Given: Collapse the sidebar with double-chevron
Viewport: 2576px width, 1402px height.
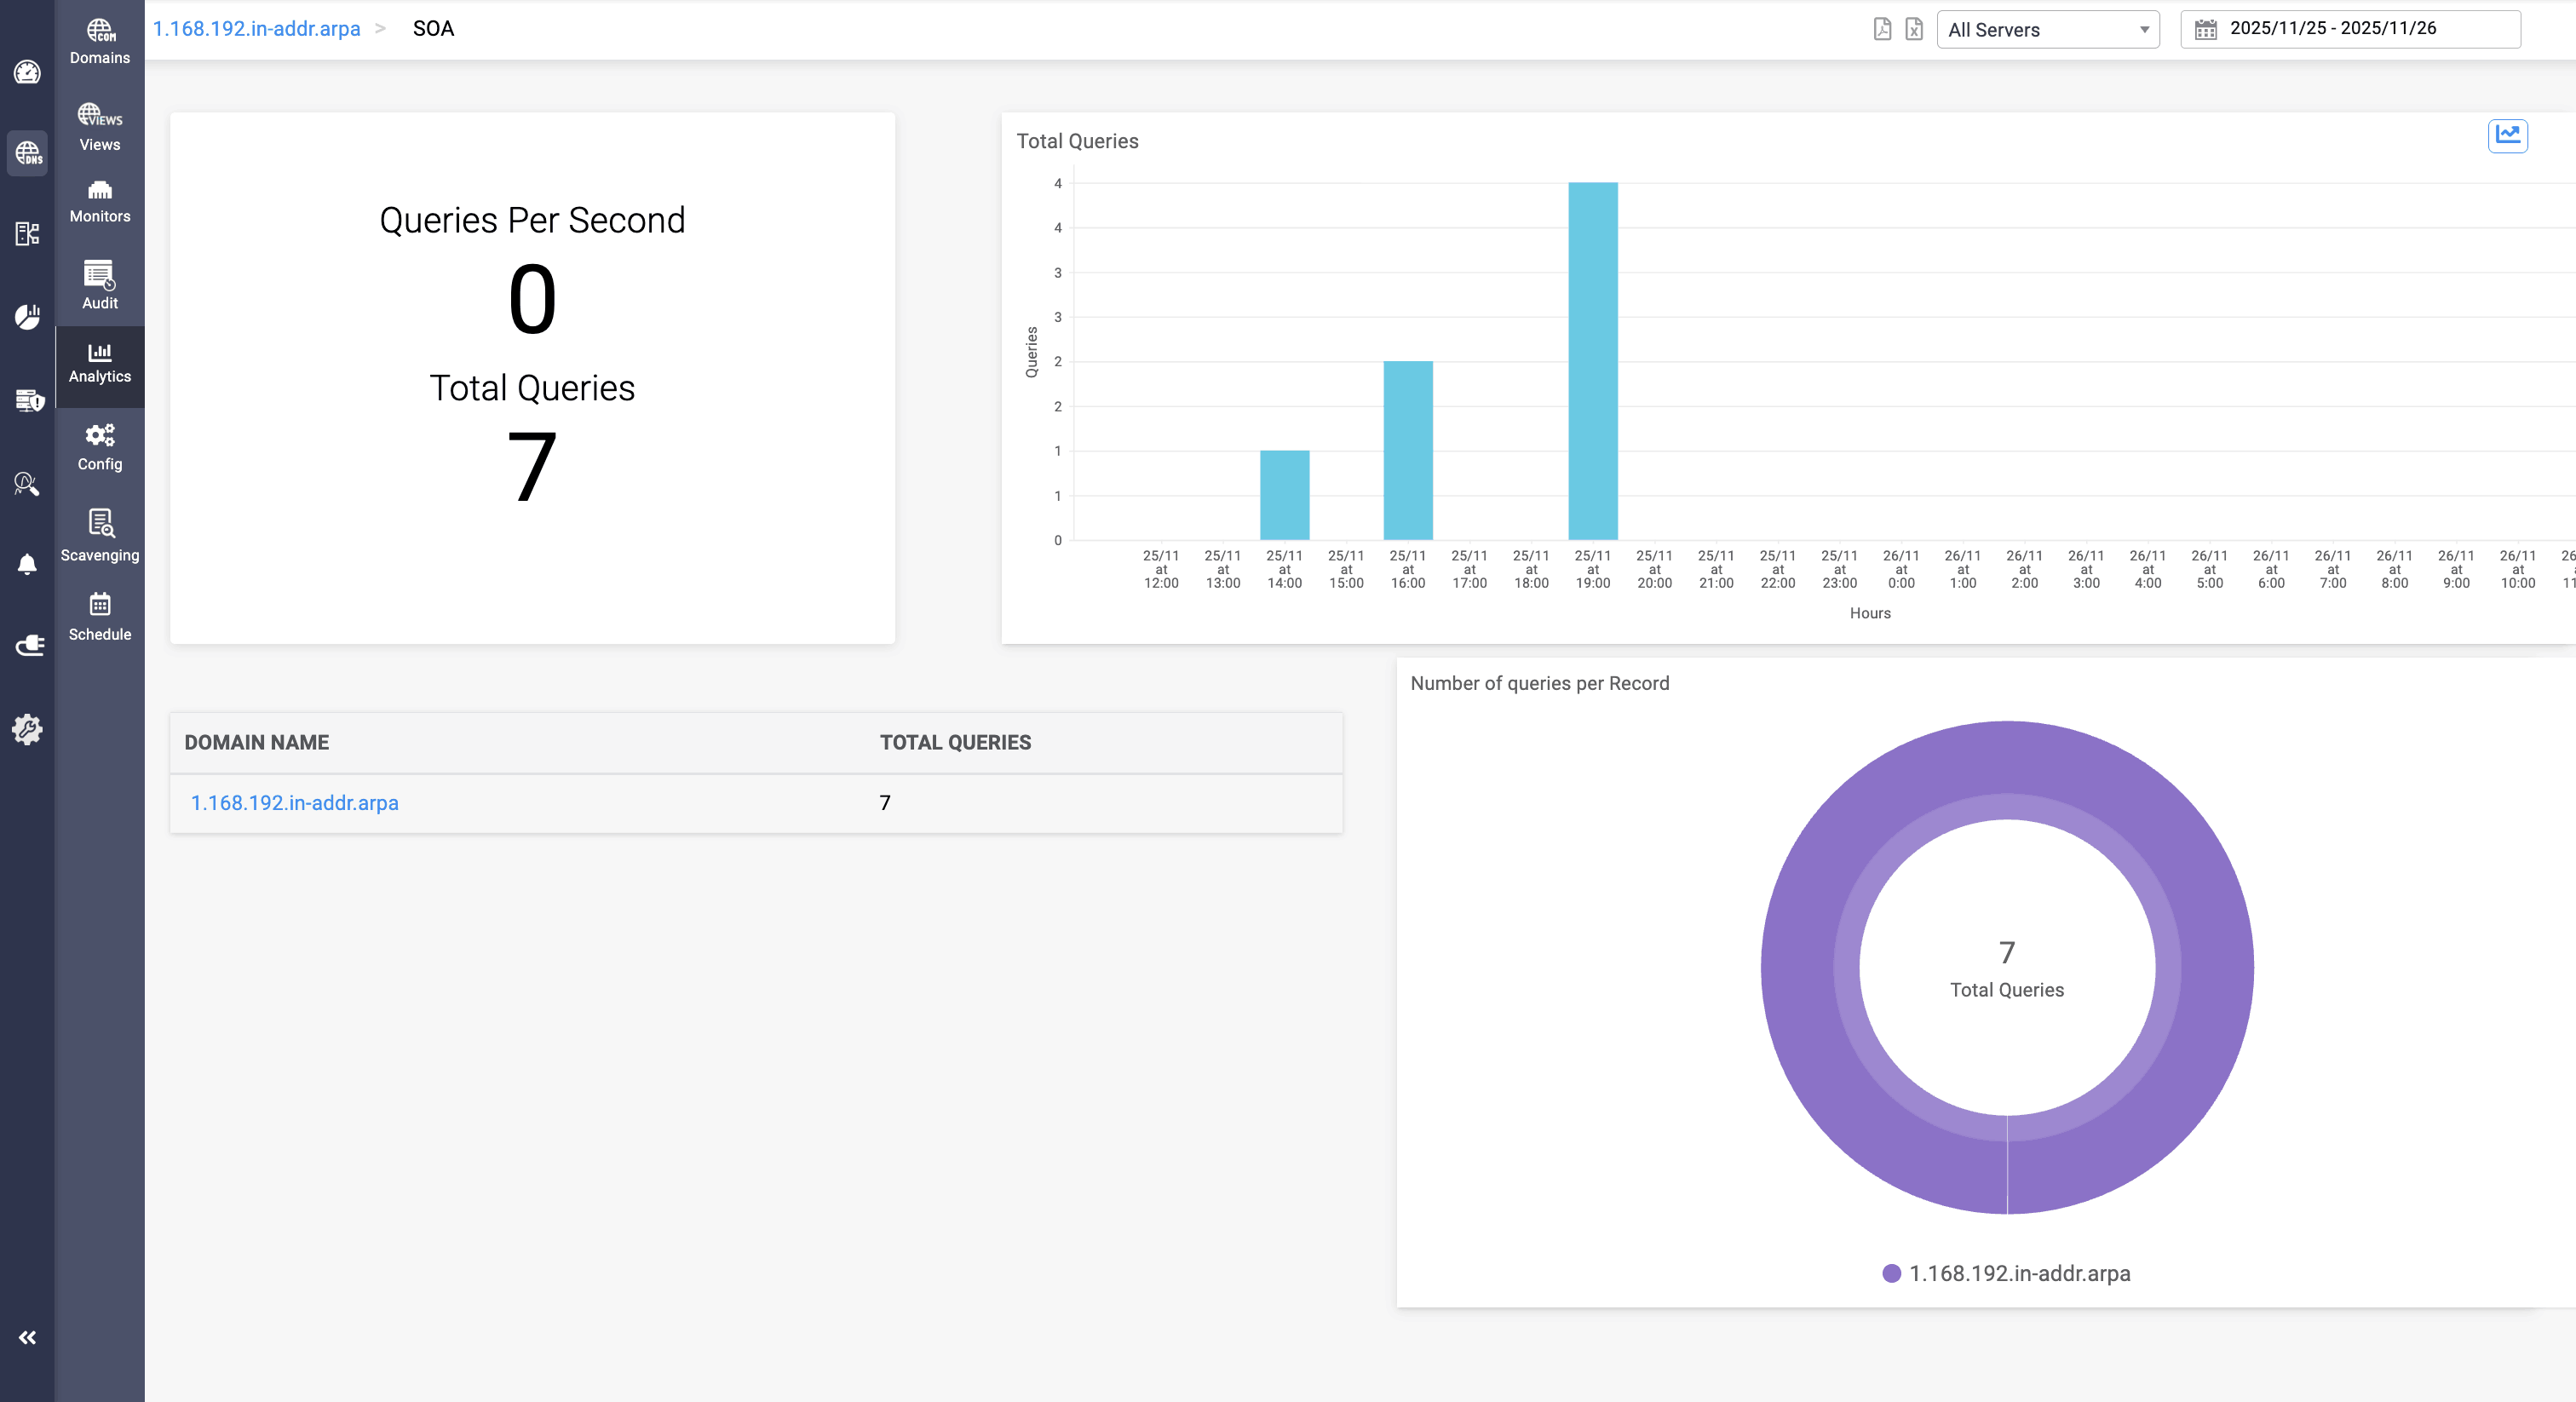Looking at the screenshot, I should [x=27, y=1337].
